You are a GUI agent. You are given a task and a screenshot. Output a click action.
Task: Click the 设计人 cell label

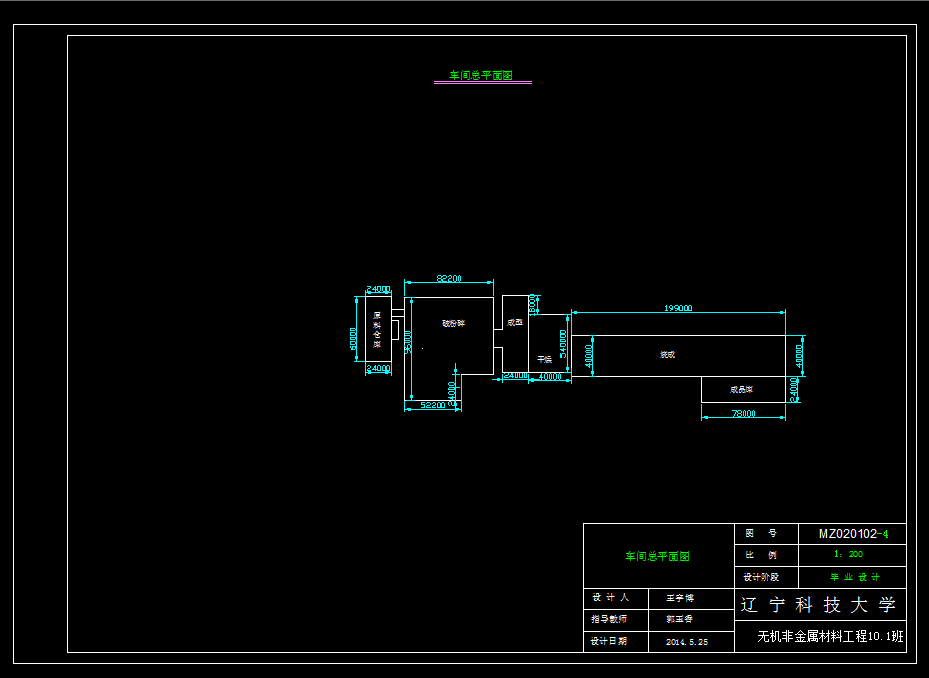610,597
